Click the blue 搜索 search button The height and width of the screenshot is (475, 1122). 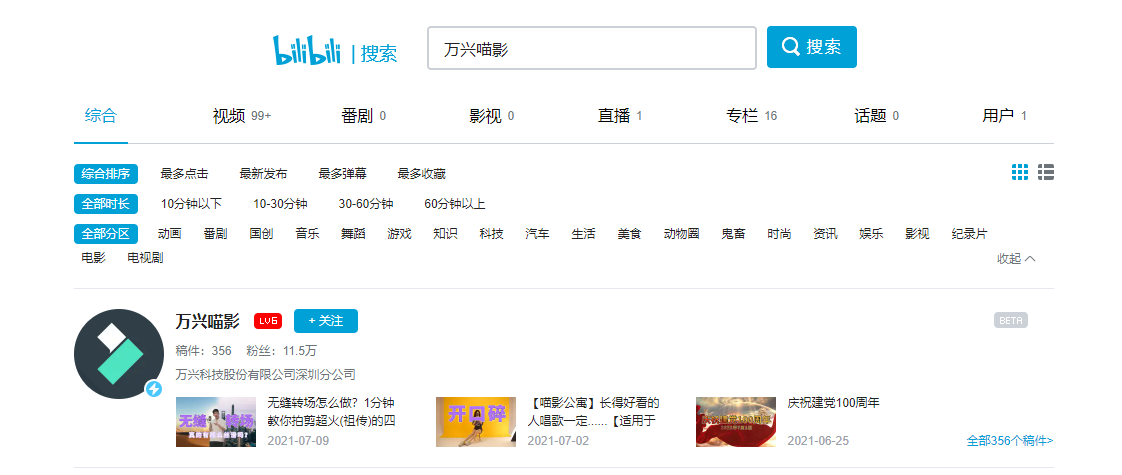click(x=811, y=47)
